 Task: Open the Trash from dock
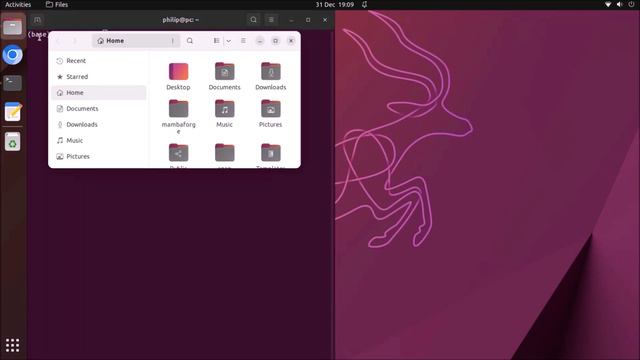click(13, 142)
